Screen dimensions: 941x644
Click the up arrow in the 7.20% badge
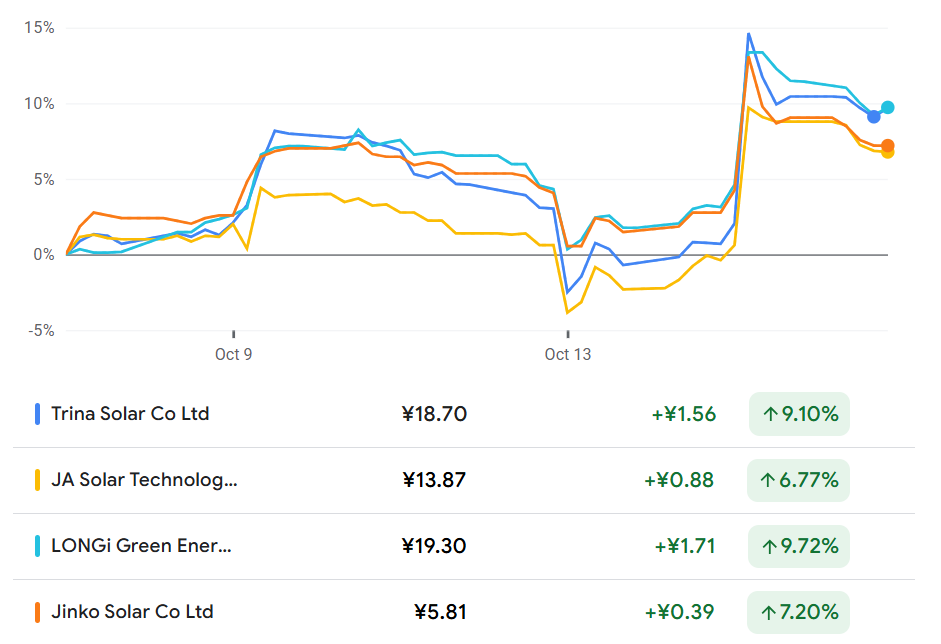coord(768,612)
